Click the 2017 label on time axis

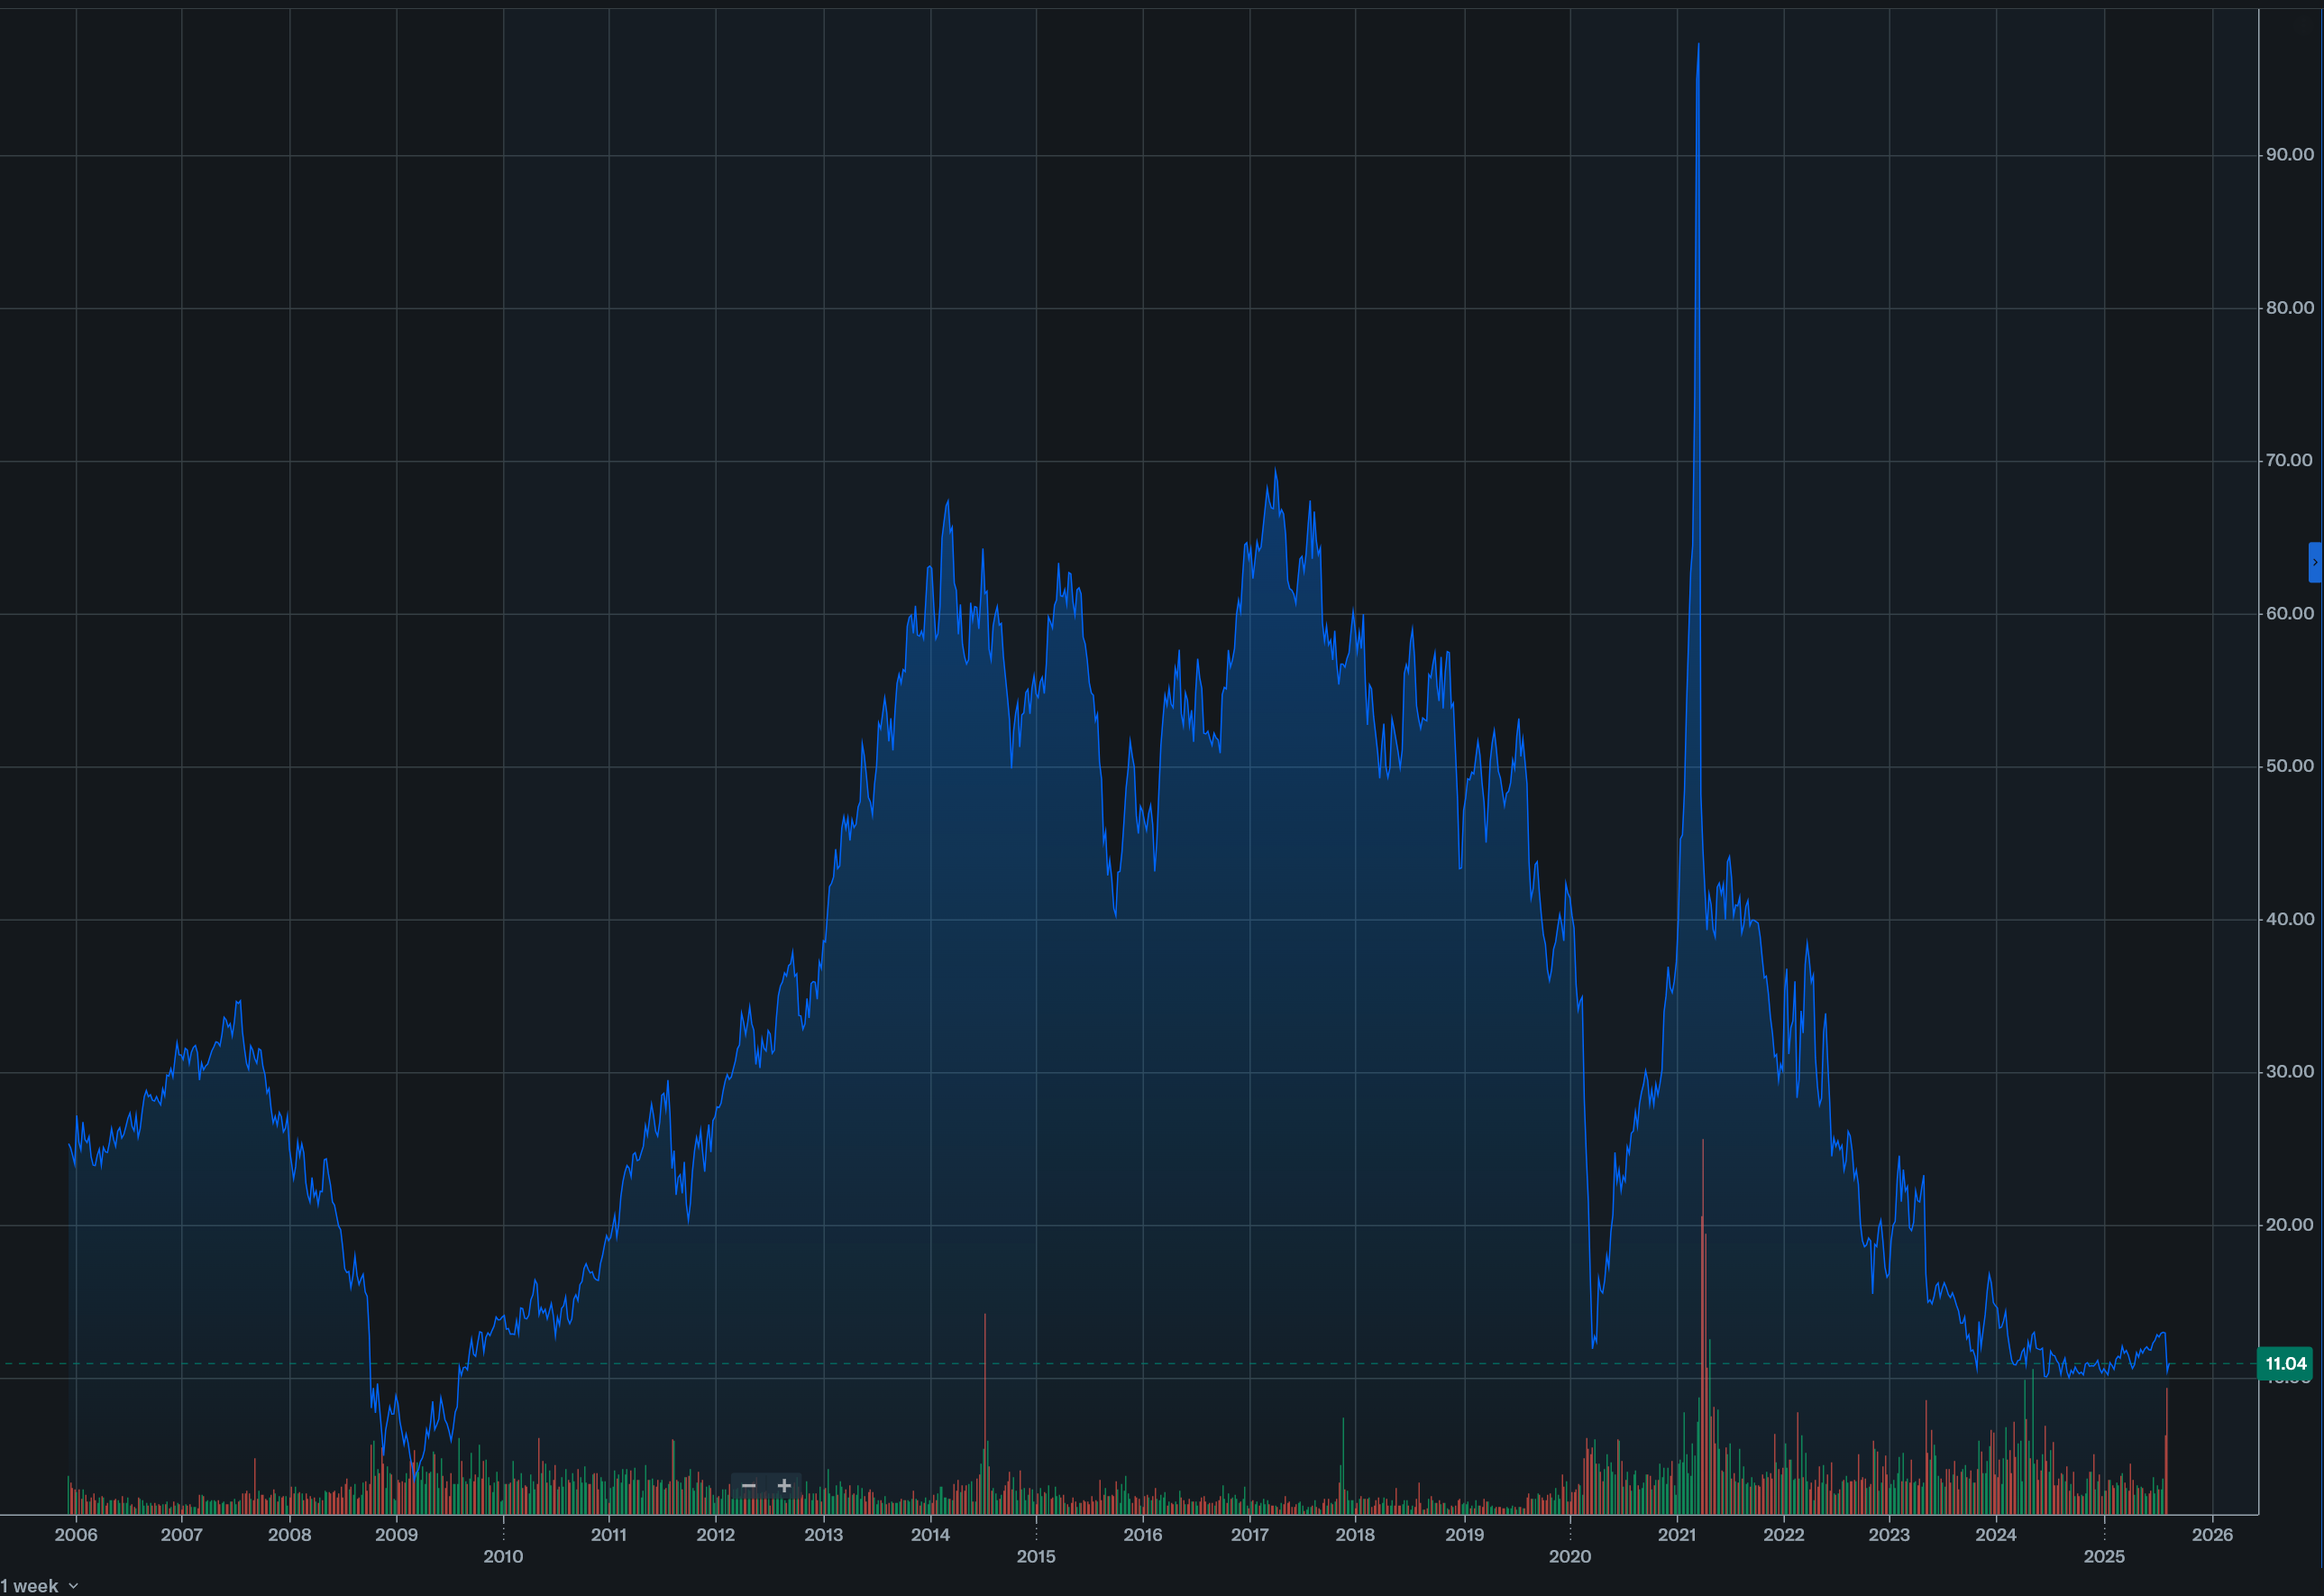coord(1250,1534)
